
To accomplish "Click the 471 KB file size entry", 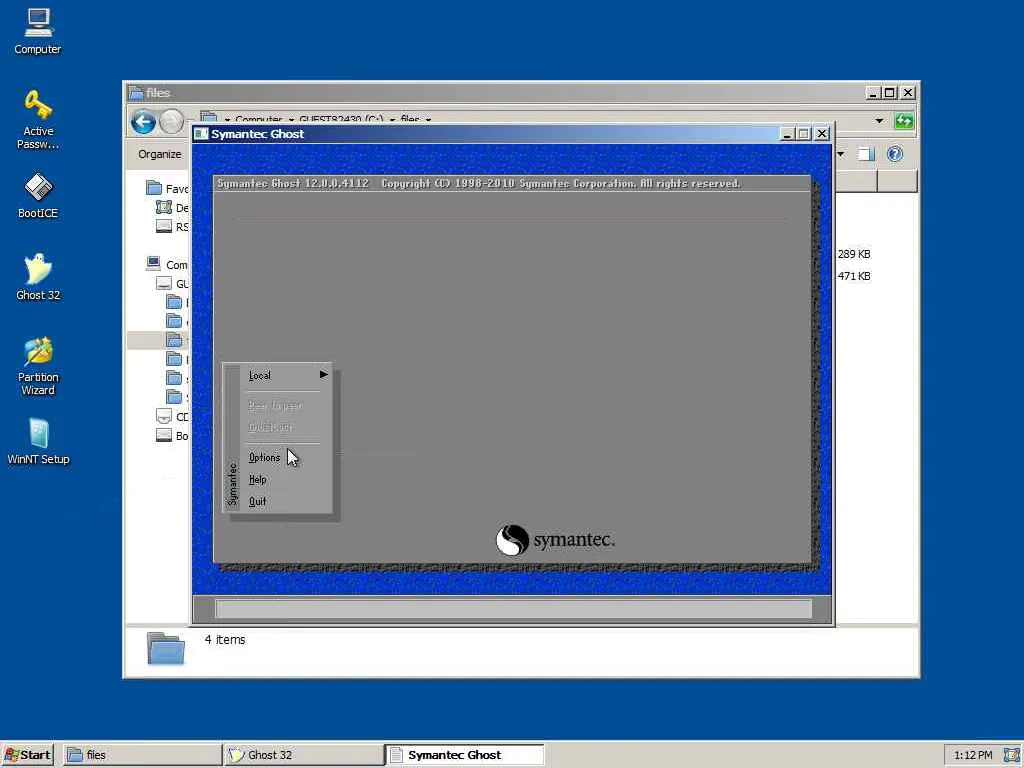I will (x=854, y=276).
